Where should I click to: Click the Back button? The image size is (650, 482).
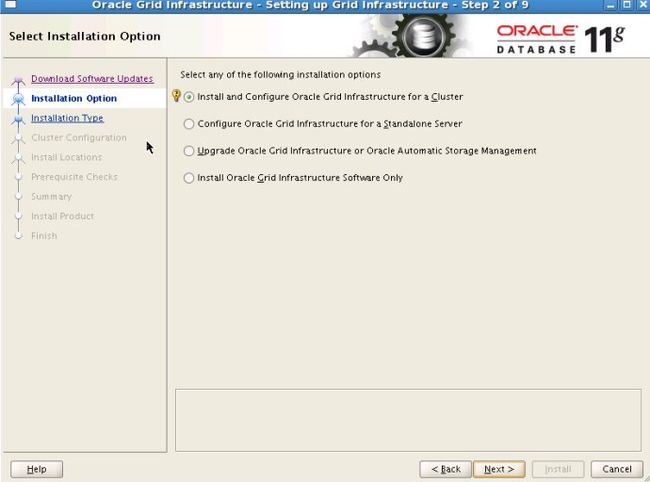click(x=446, y=469)
